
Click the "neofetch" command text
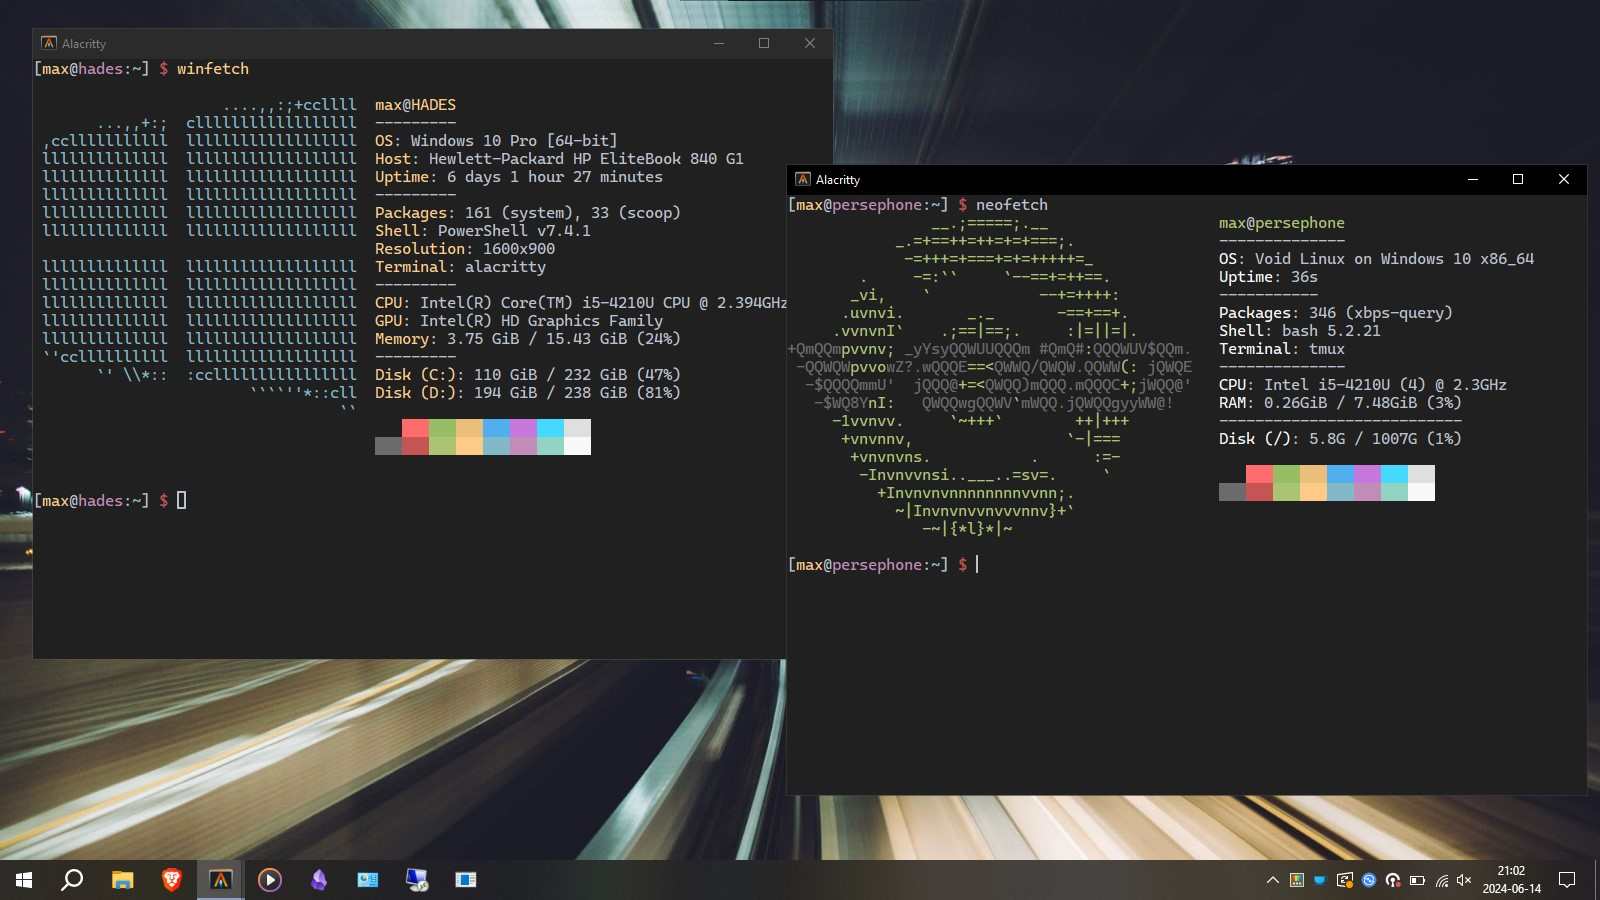pos(1012,205)
